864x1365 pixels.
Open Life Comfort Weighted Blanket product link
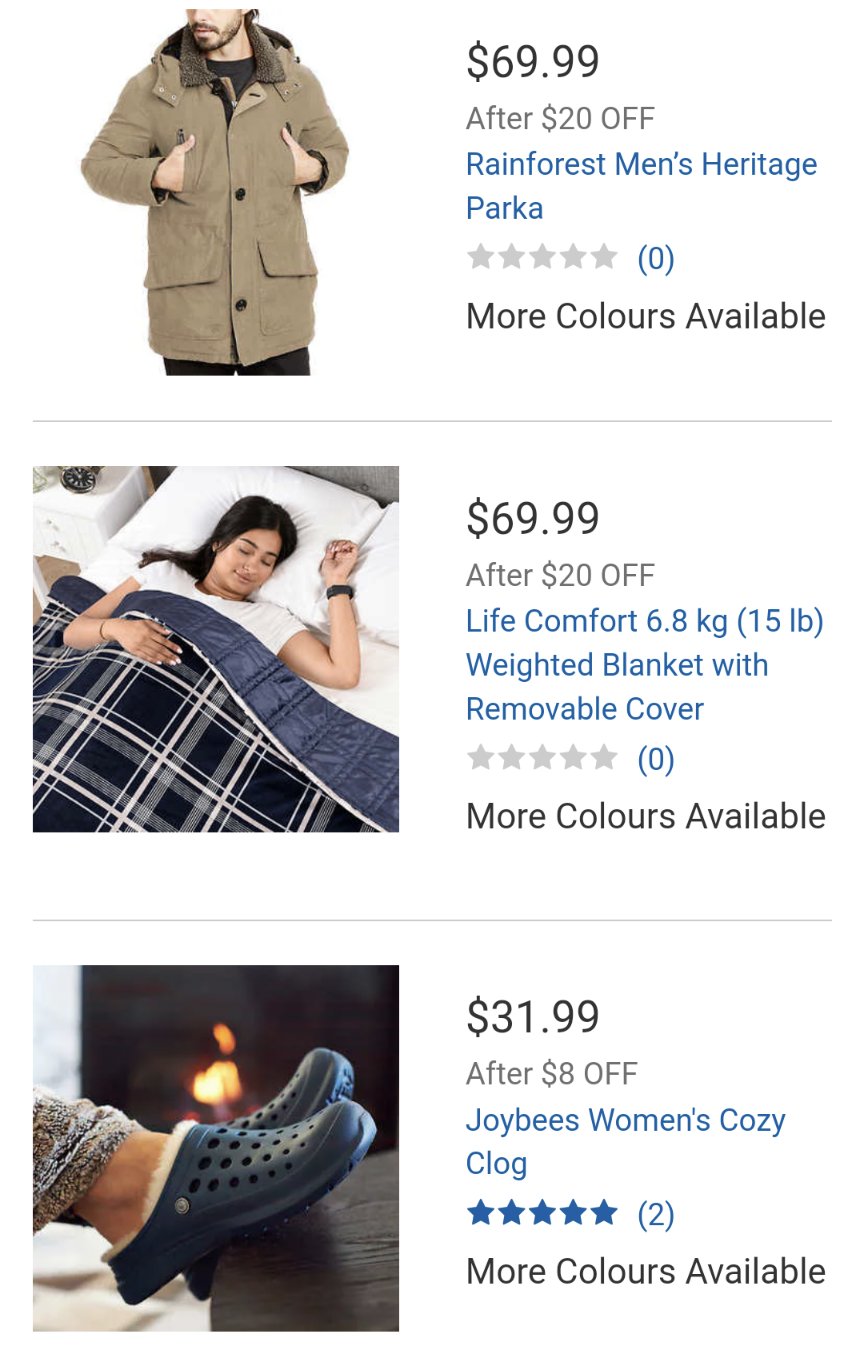[645, 665]
